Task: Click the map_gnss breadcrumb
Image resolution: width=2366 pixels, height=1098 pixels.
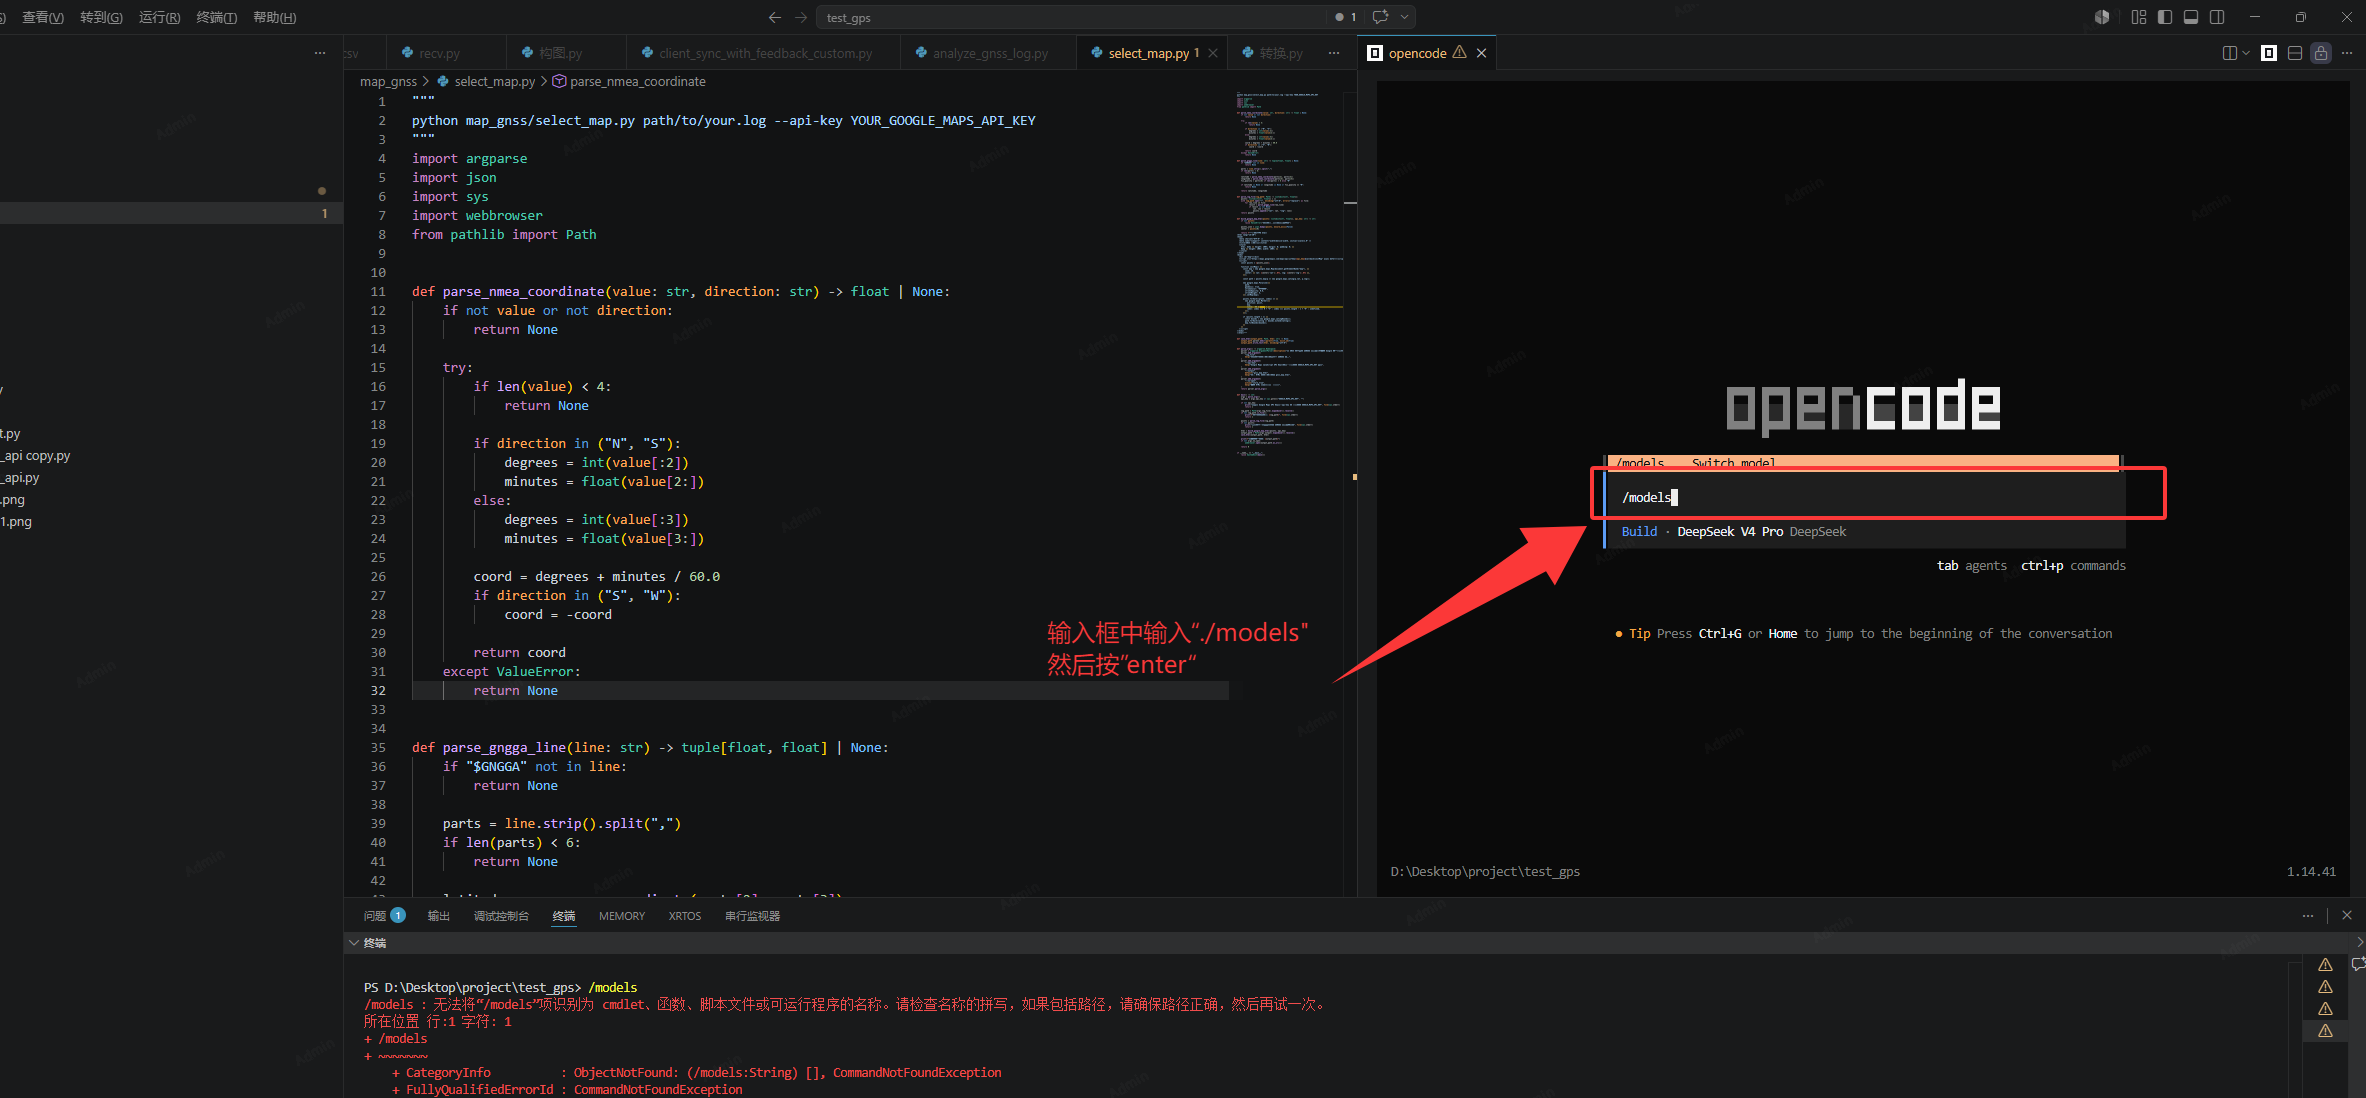Action: 388,81
